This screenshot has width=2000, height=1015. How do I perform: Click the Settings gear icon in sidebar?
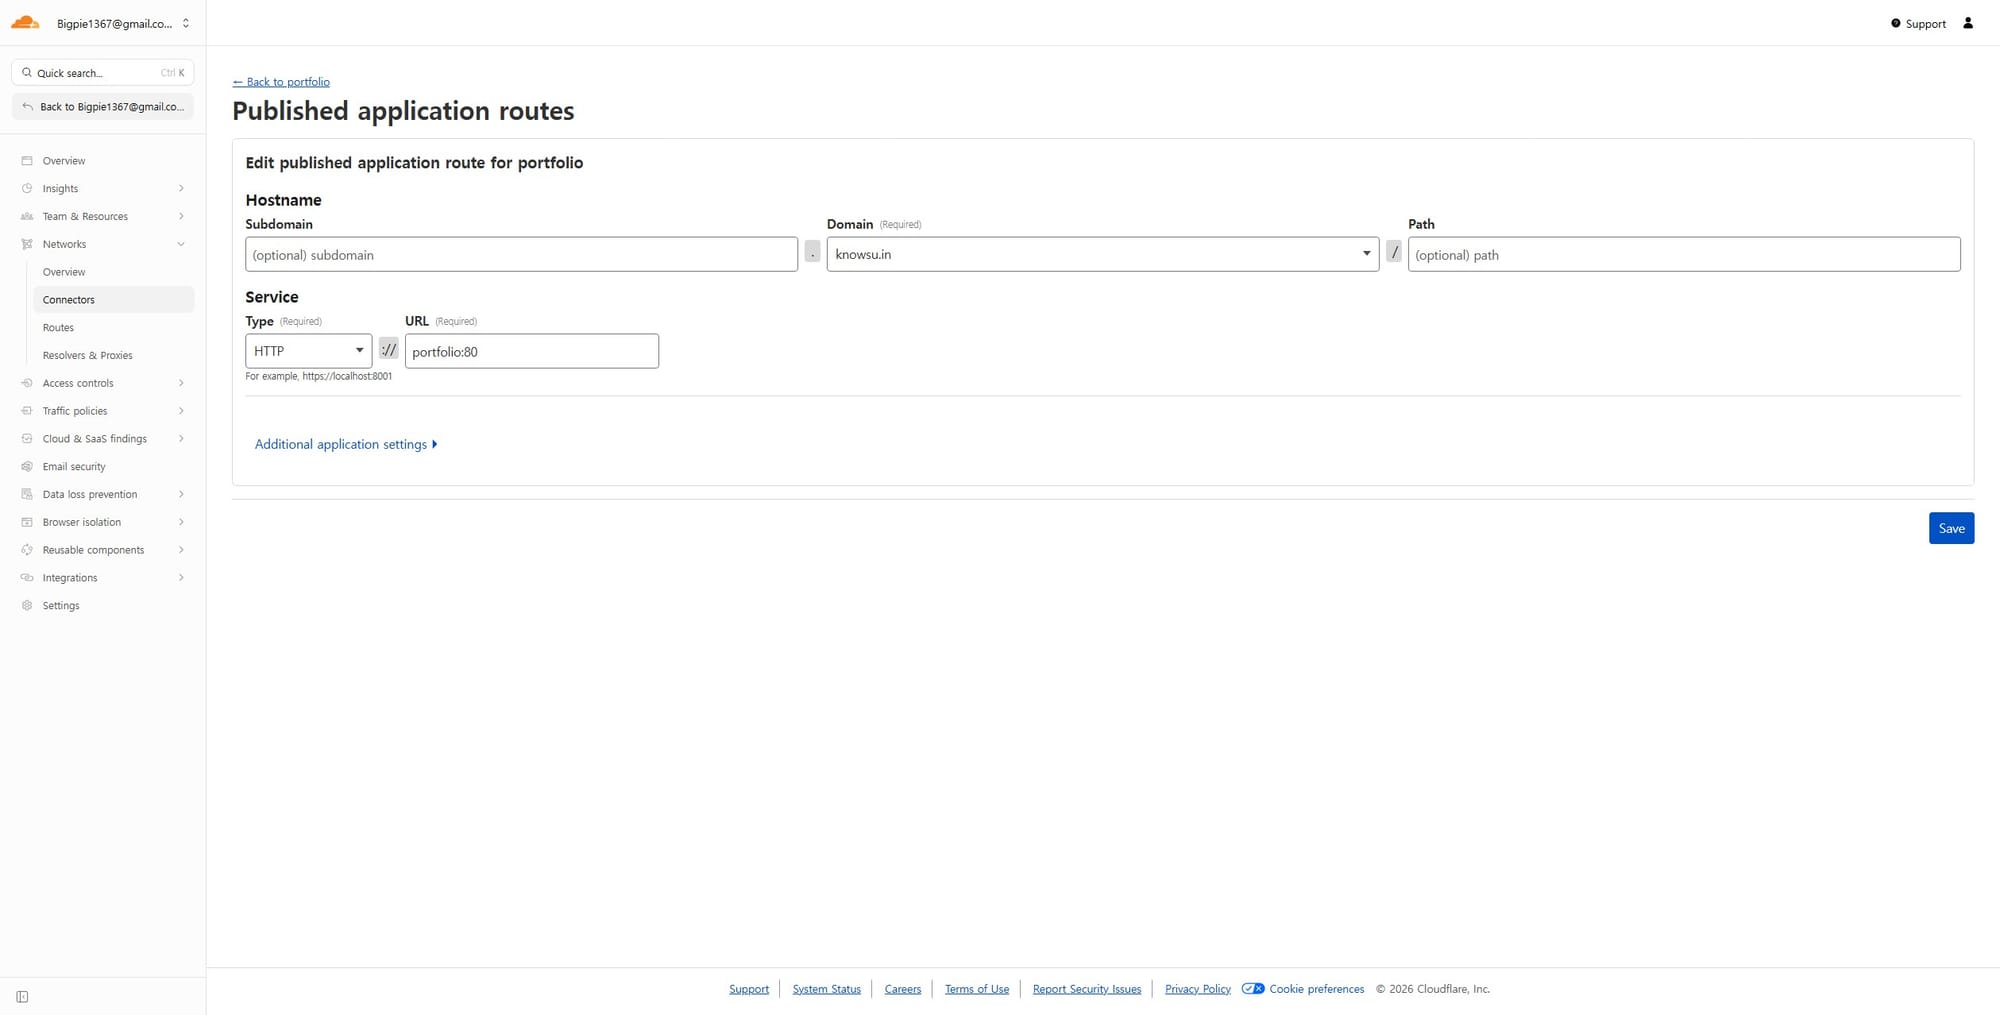pos(27,606)
